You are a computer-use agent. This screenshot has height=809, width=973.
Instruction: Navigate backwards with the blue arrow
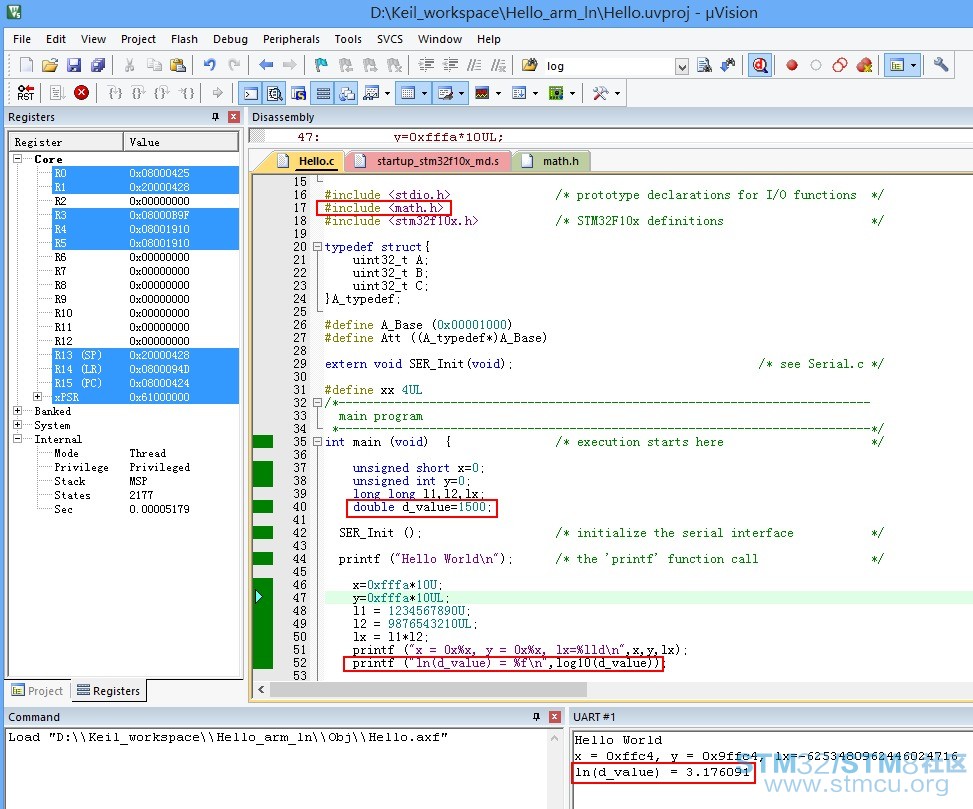(x=266, y=66)
